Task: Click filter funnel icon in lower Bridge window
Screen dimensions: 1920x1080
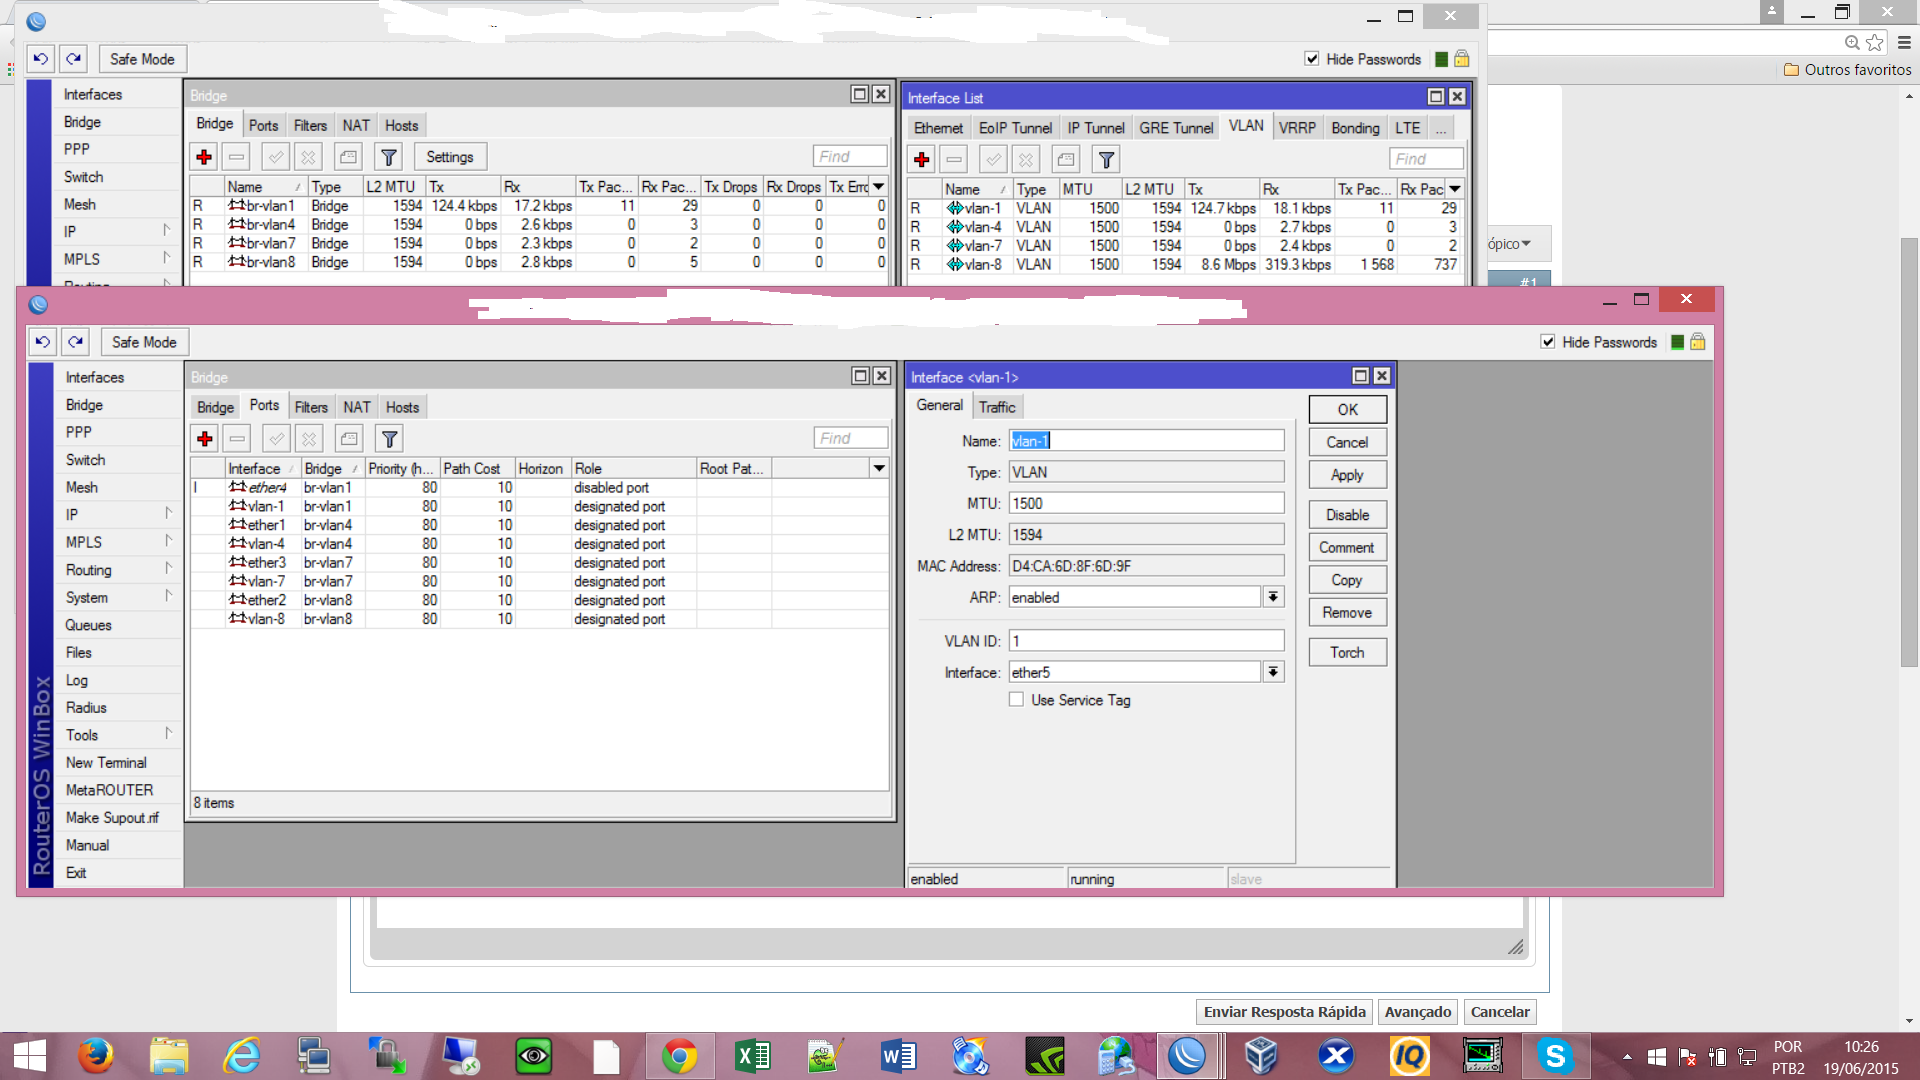Action: point(389,439)
